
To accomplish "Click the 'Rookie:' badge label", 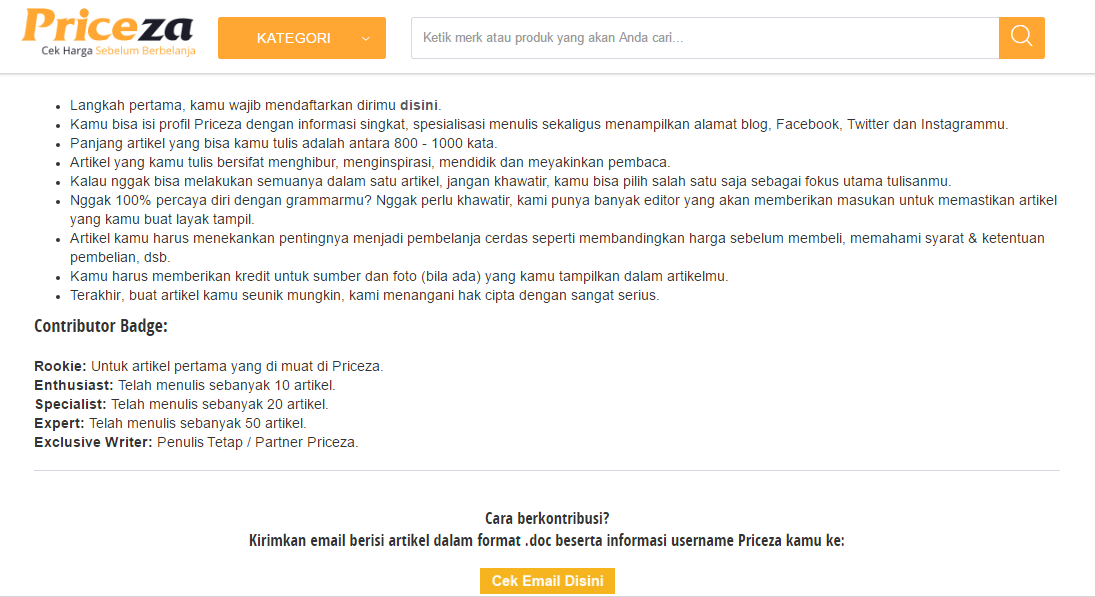I will (60, 366).
